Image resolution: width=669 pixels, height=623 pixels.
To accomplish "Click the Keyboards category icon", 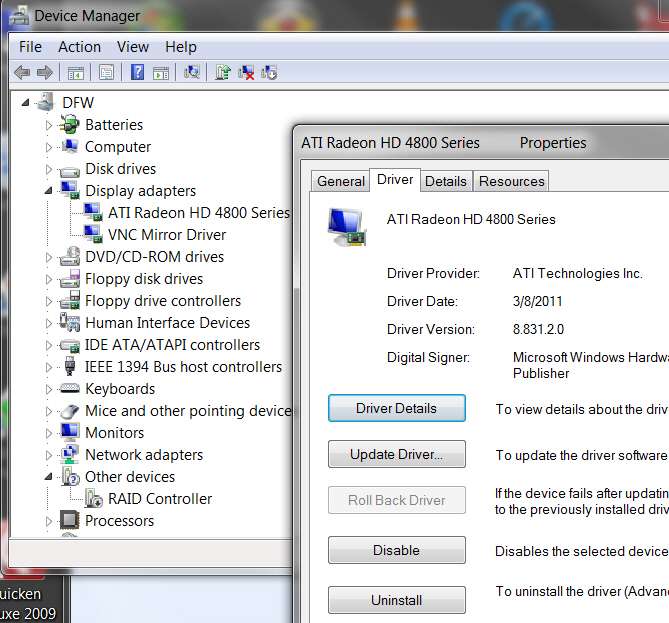I will (x=70, y=389).
